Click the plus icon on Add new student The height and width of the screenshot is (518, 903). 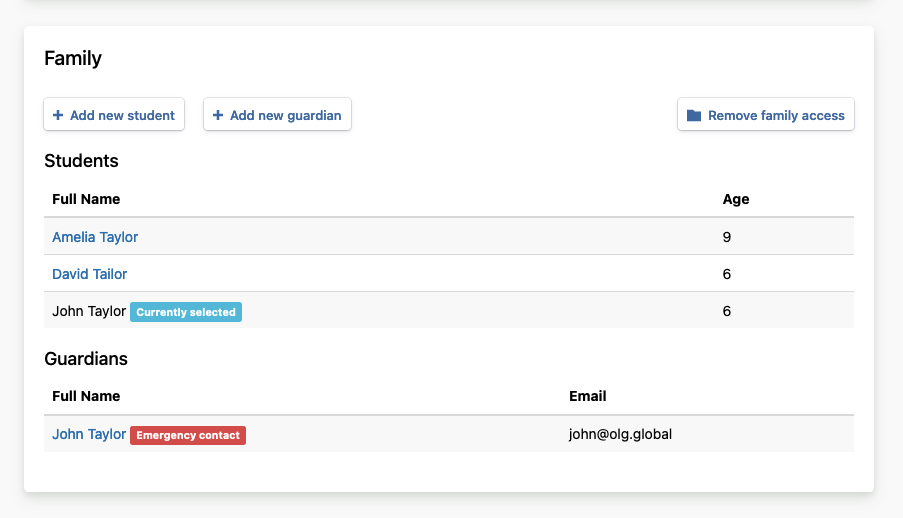[x=57, y=115]
